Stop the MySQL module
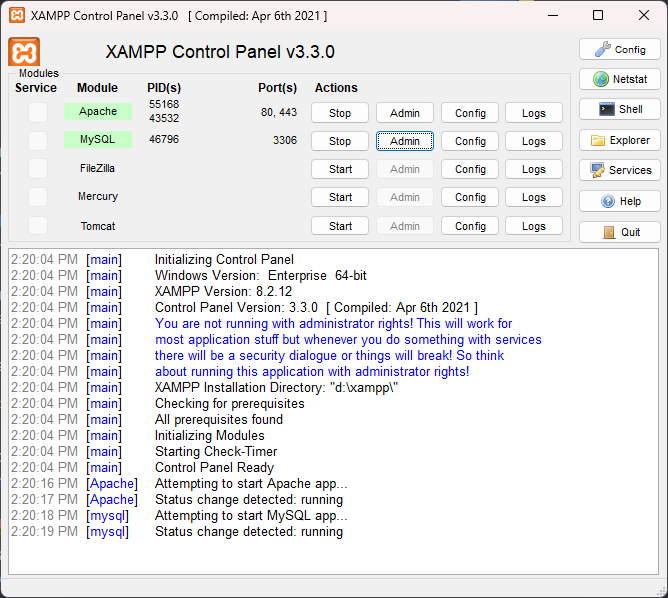668x598 pixels. click(340, 141)
